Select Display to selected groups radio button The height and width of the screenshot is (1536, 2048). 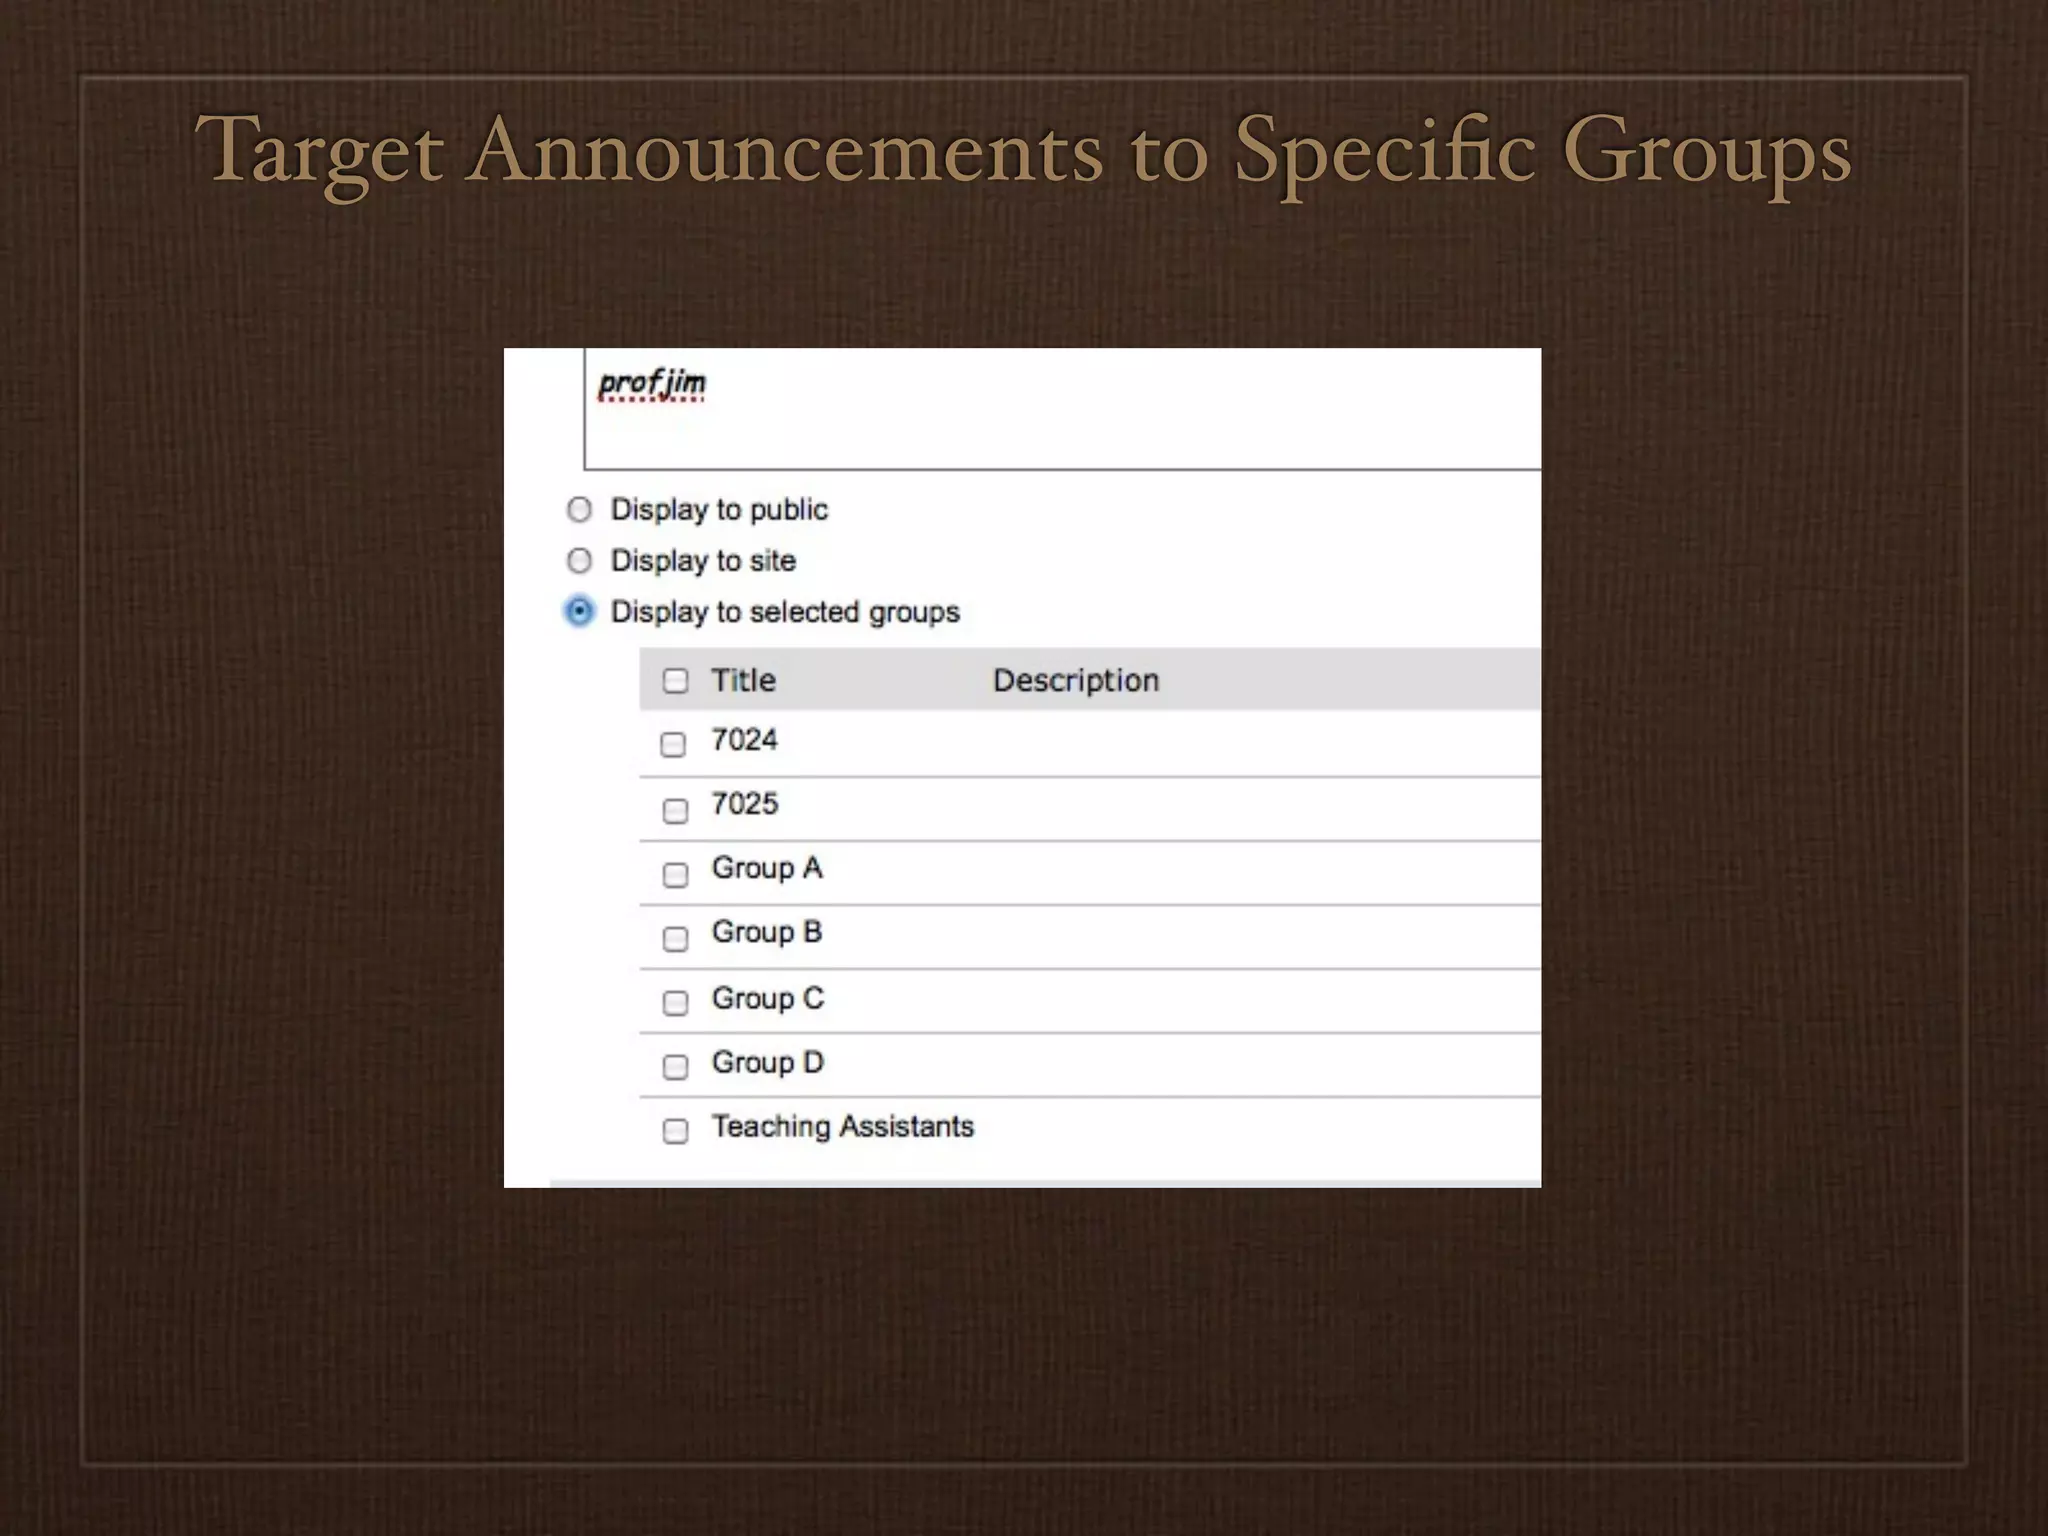(579, 611)
